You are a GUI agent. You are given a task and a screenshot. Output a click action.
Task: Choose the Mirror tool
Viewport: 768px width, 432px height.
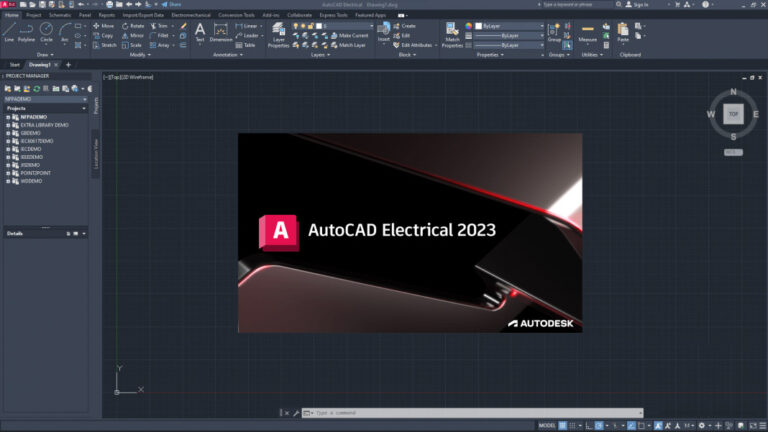point(133,35)
